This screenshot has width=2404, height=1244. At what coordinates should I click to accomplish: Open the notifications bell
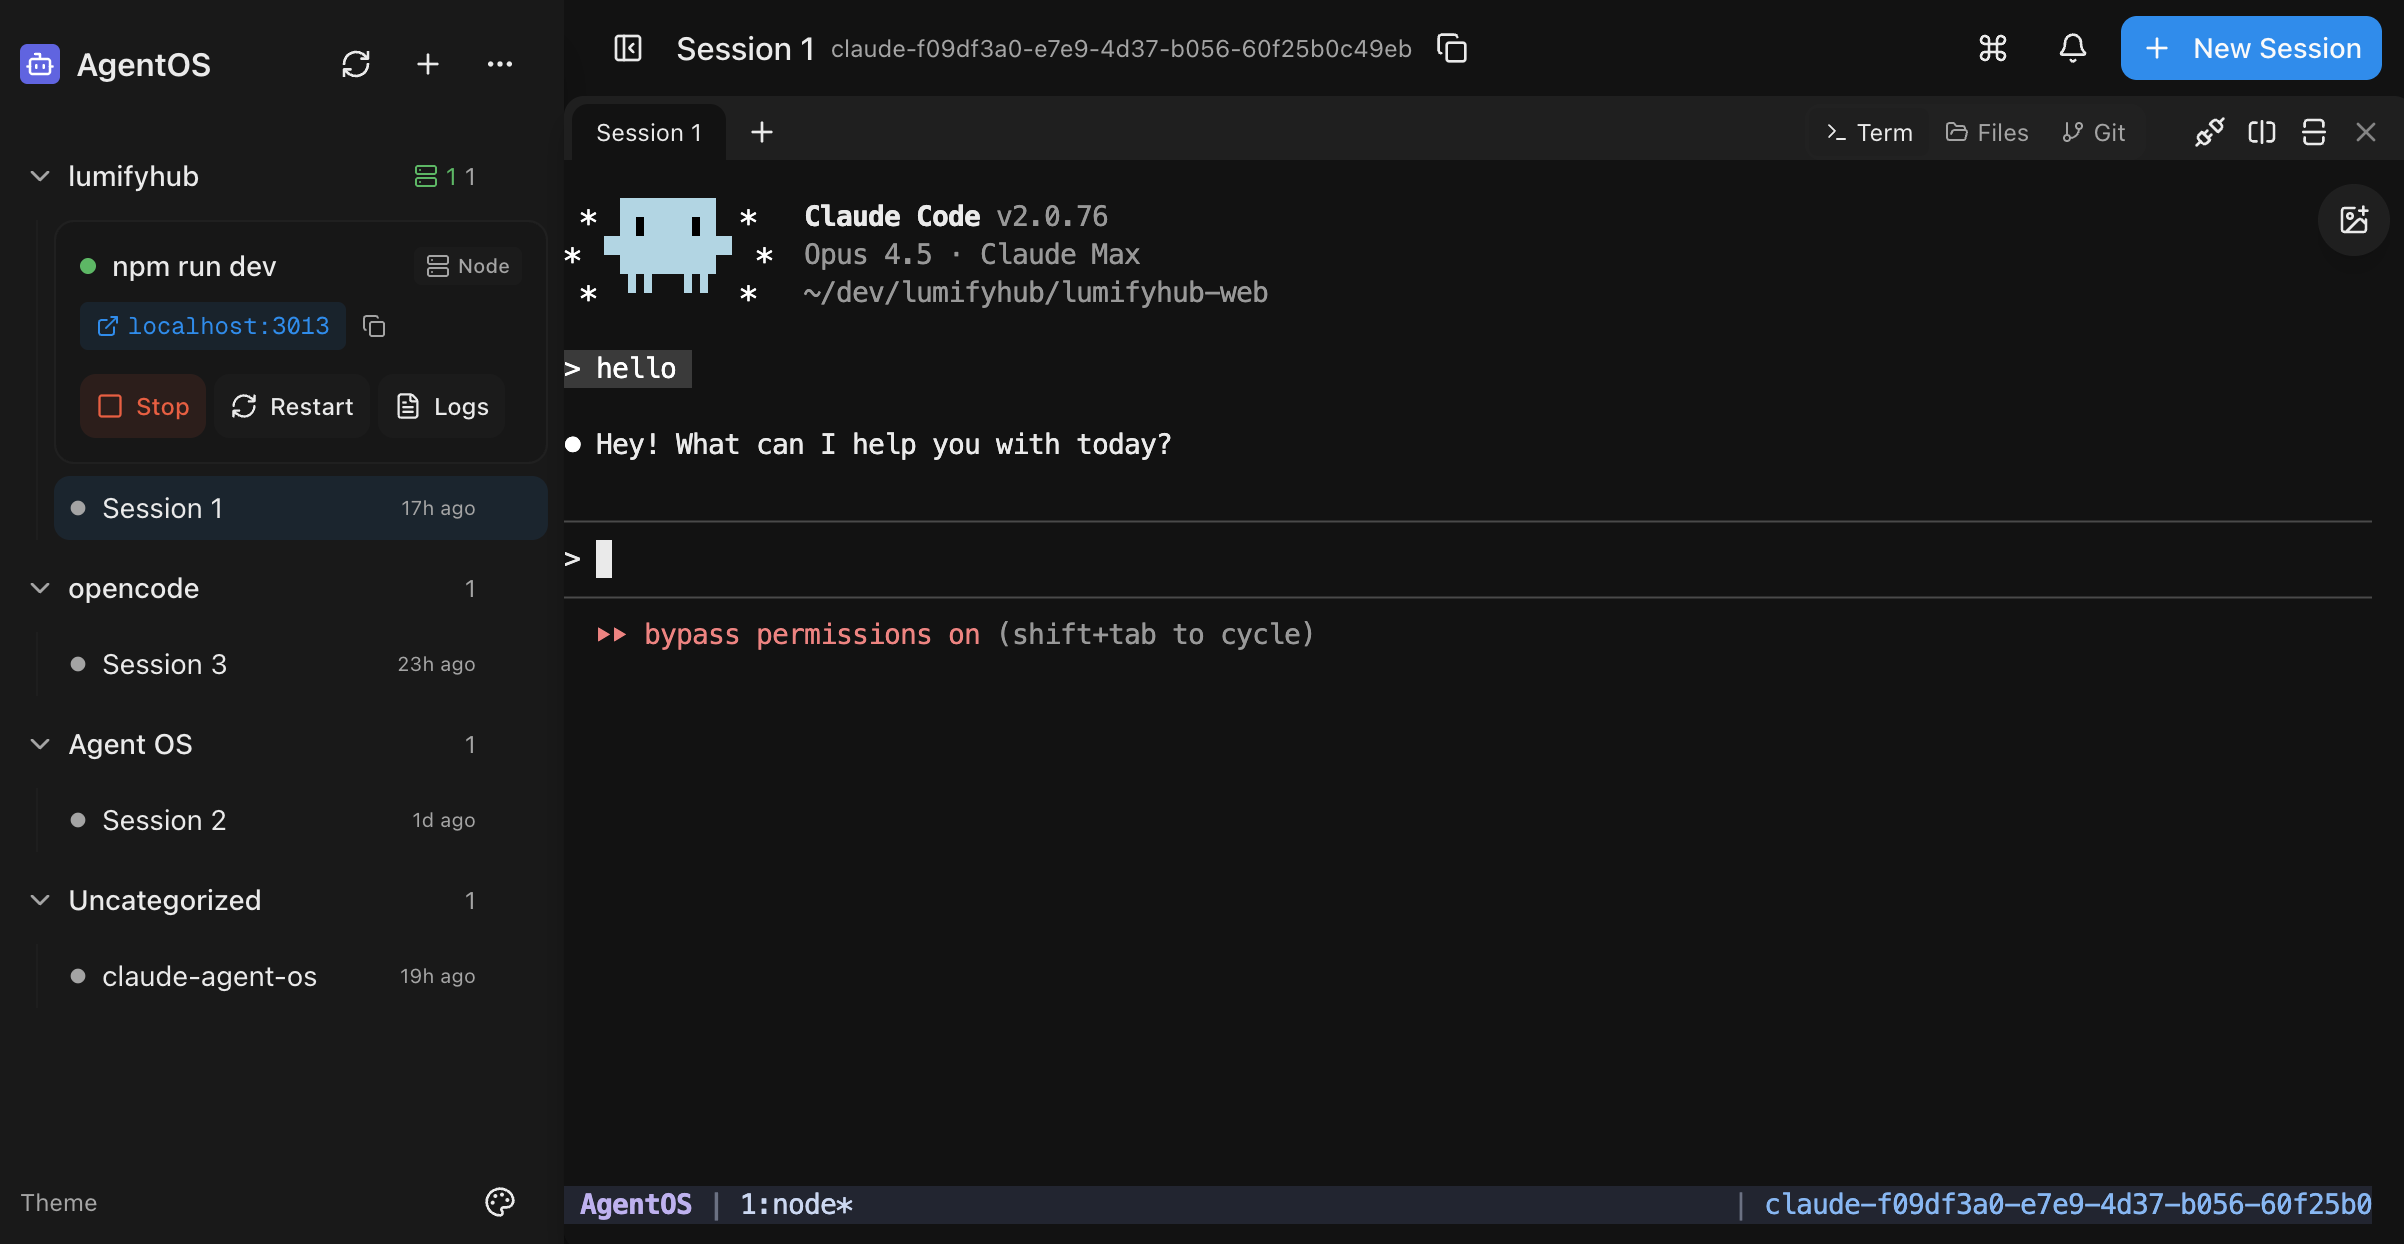coord(2072,48)
